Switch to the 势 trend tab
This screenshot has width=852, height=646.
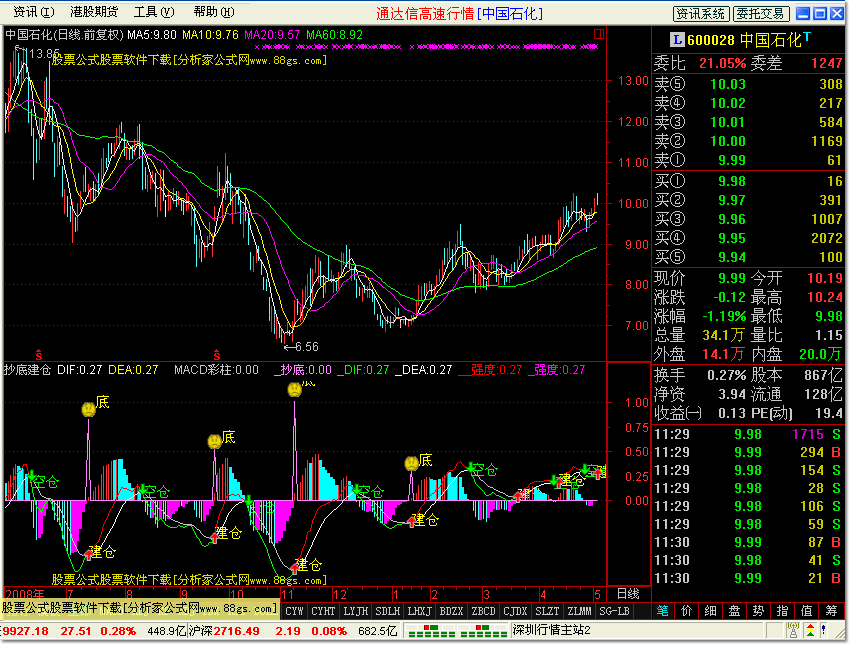(x=759, y=611)
